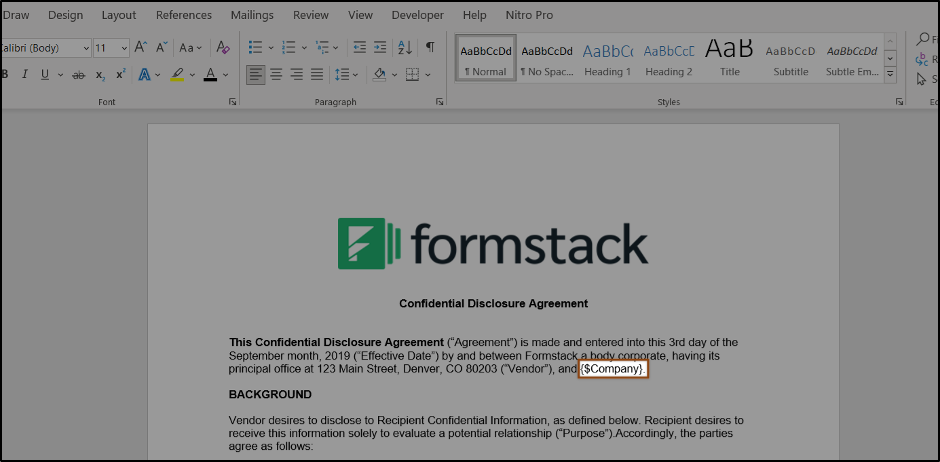Apply the Title style
The width and height of the screenshot is (940, 462).
[729, 58]
